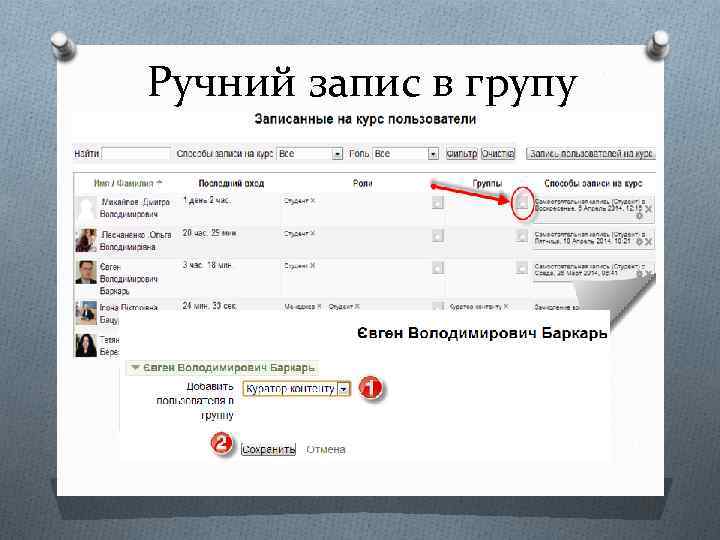Edit enrolment gear for Лесчаненко Ольга

639,242
